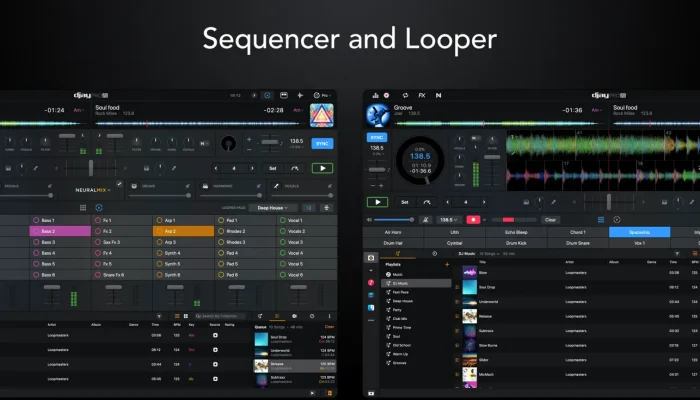Toggle the Bass 2 loop pad
Viewport: 700px width, 400px height.
point(61,231)
